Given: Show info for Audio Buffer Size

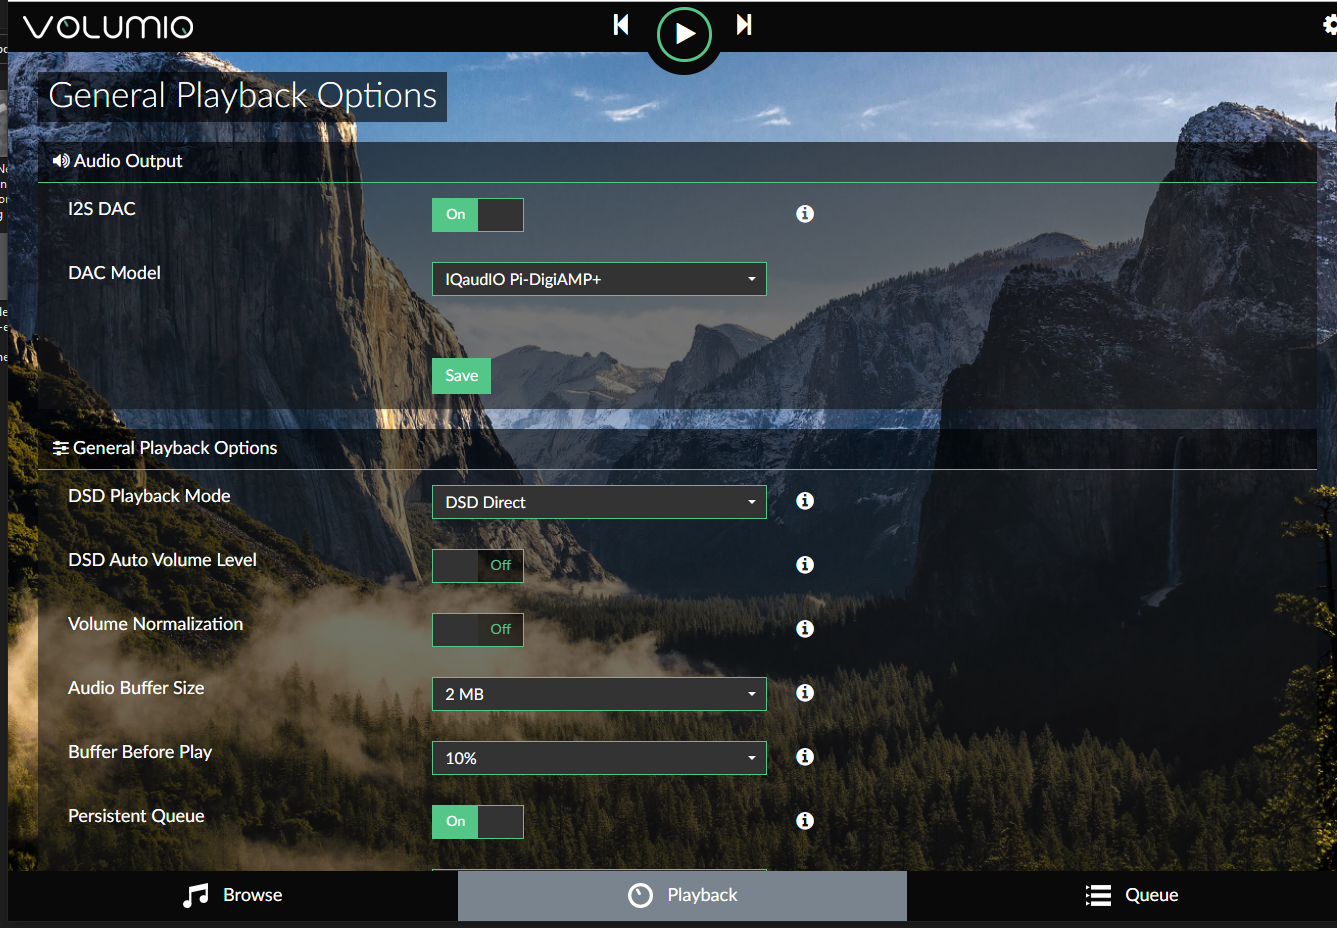Looking at the screenshot, I should [804, 693].
